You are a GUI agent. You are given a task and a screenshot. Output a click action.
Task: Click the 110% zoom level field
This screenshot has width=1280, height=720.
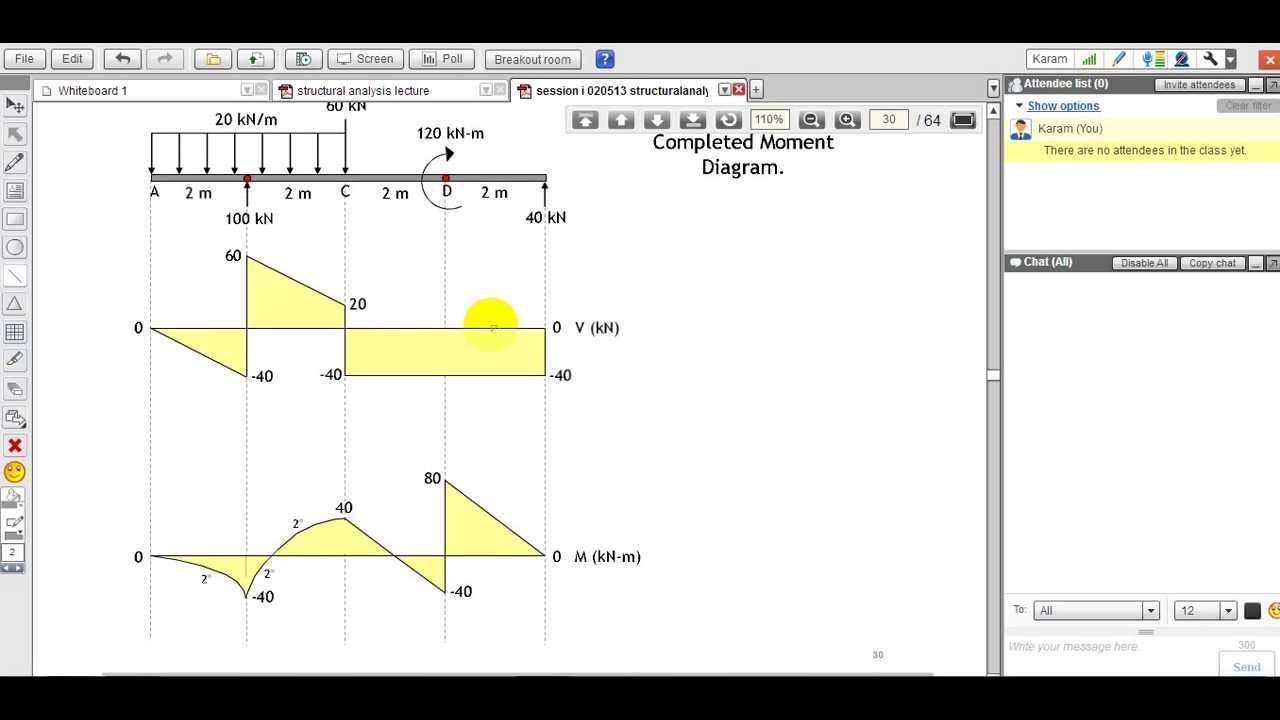[x=769, y=120]
